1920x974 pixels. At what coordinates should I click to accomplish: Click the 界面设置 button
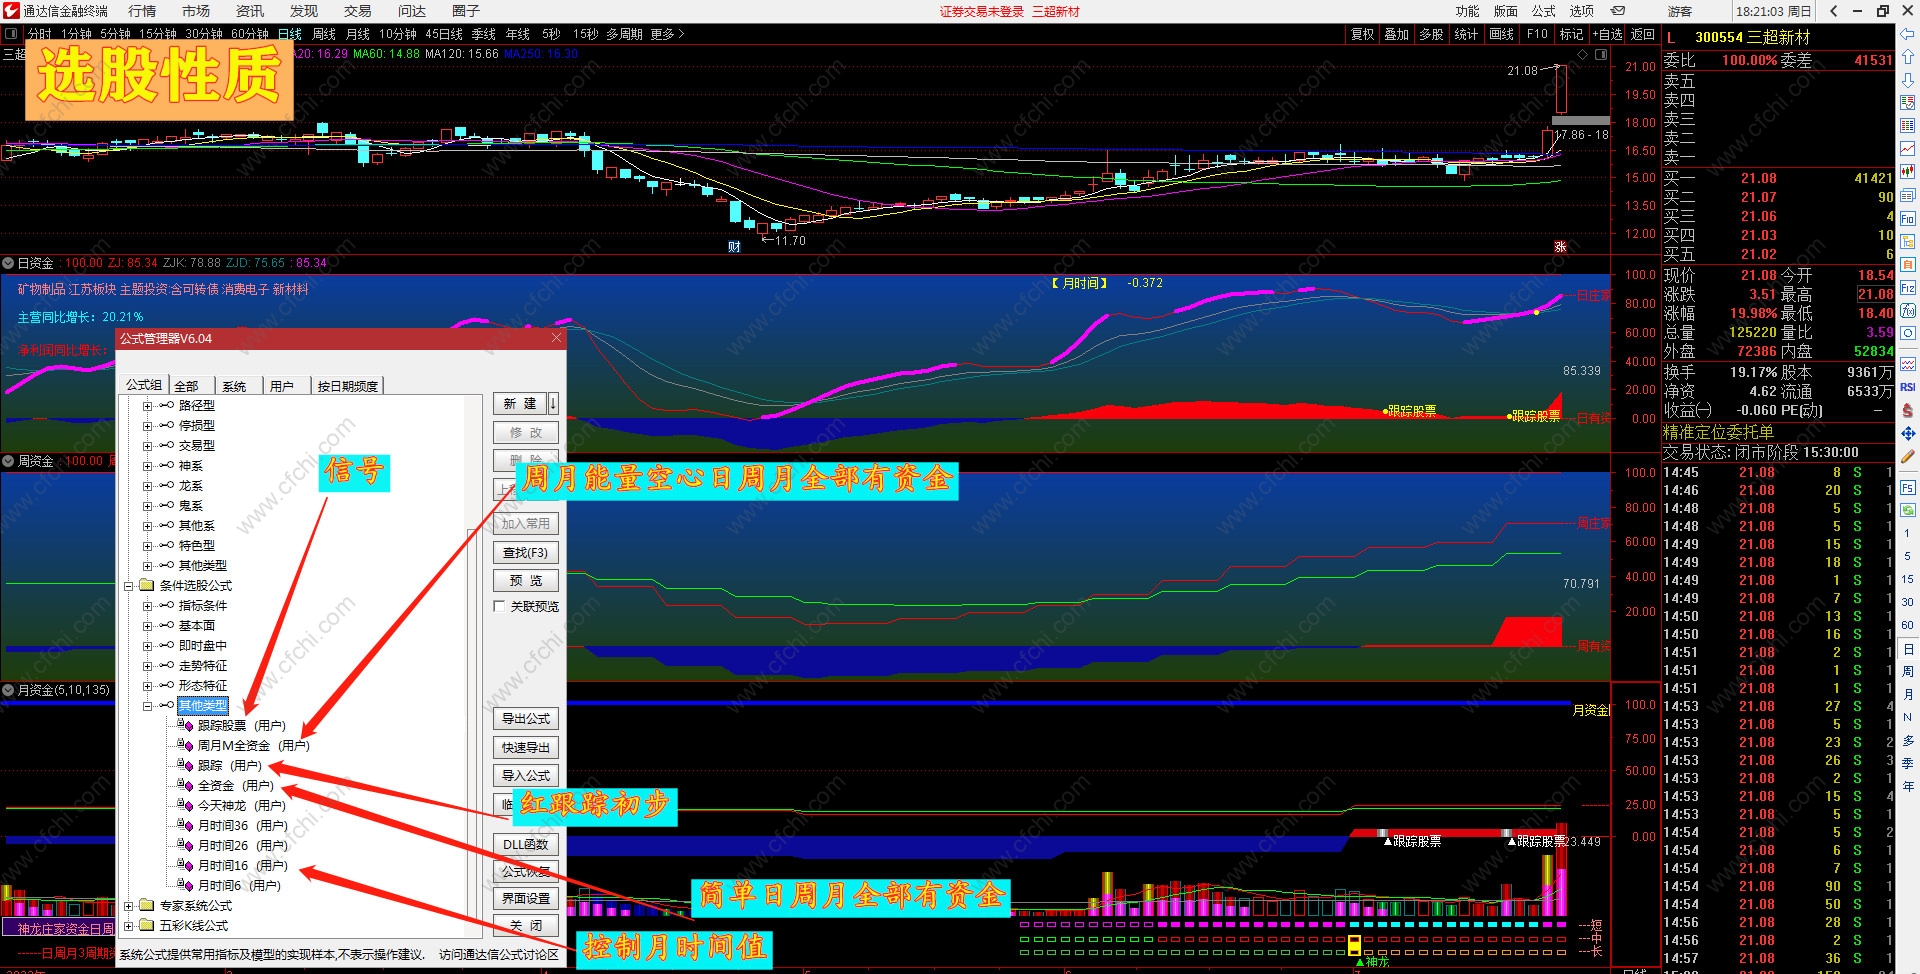click(525, 899)
